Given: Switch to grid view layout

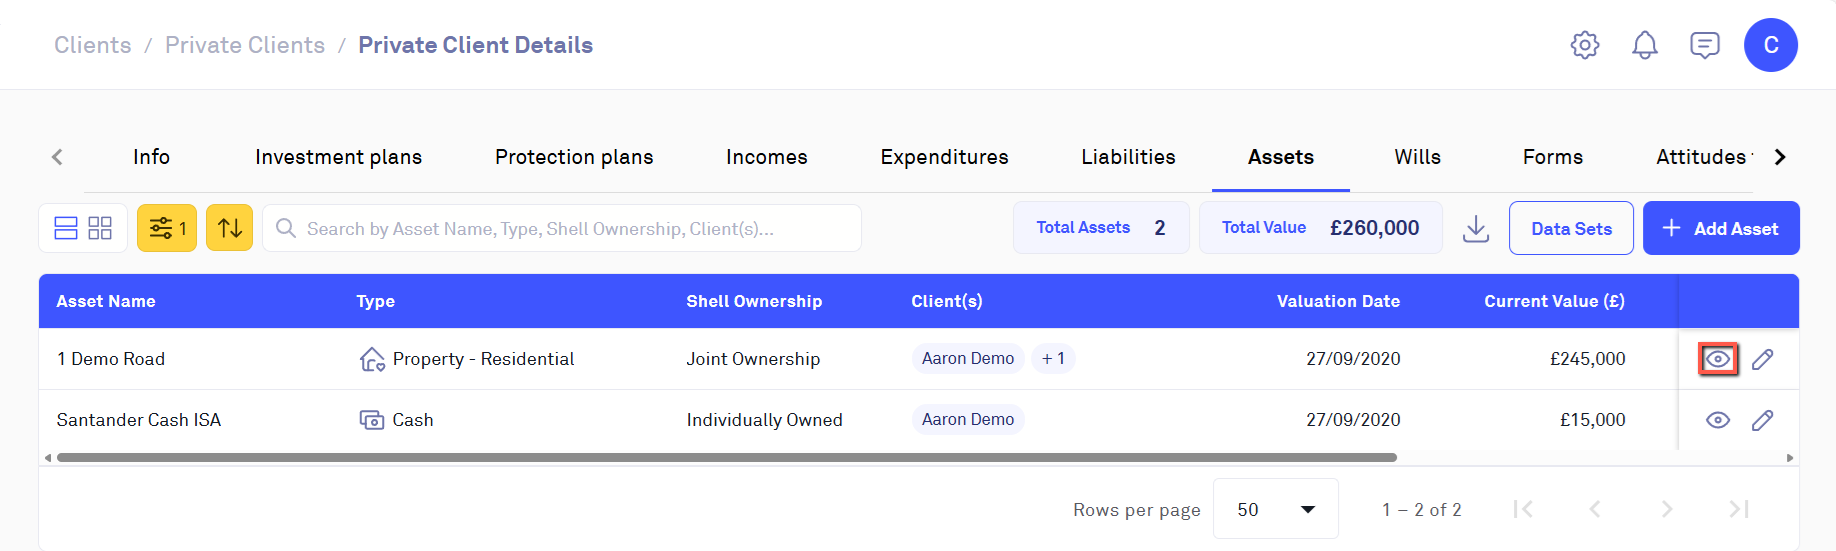Looking at the screenshot, I should click(100, 229).
